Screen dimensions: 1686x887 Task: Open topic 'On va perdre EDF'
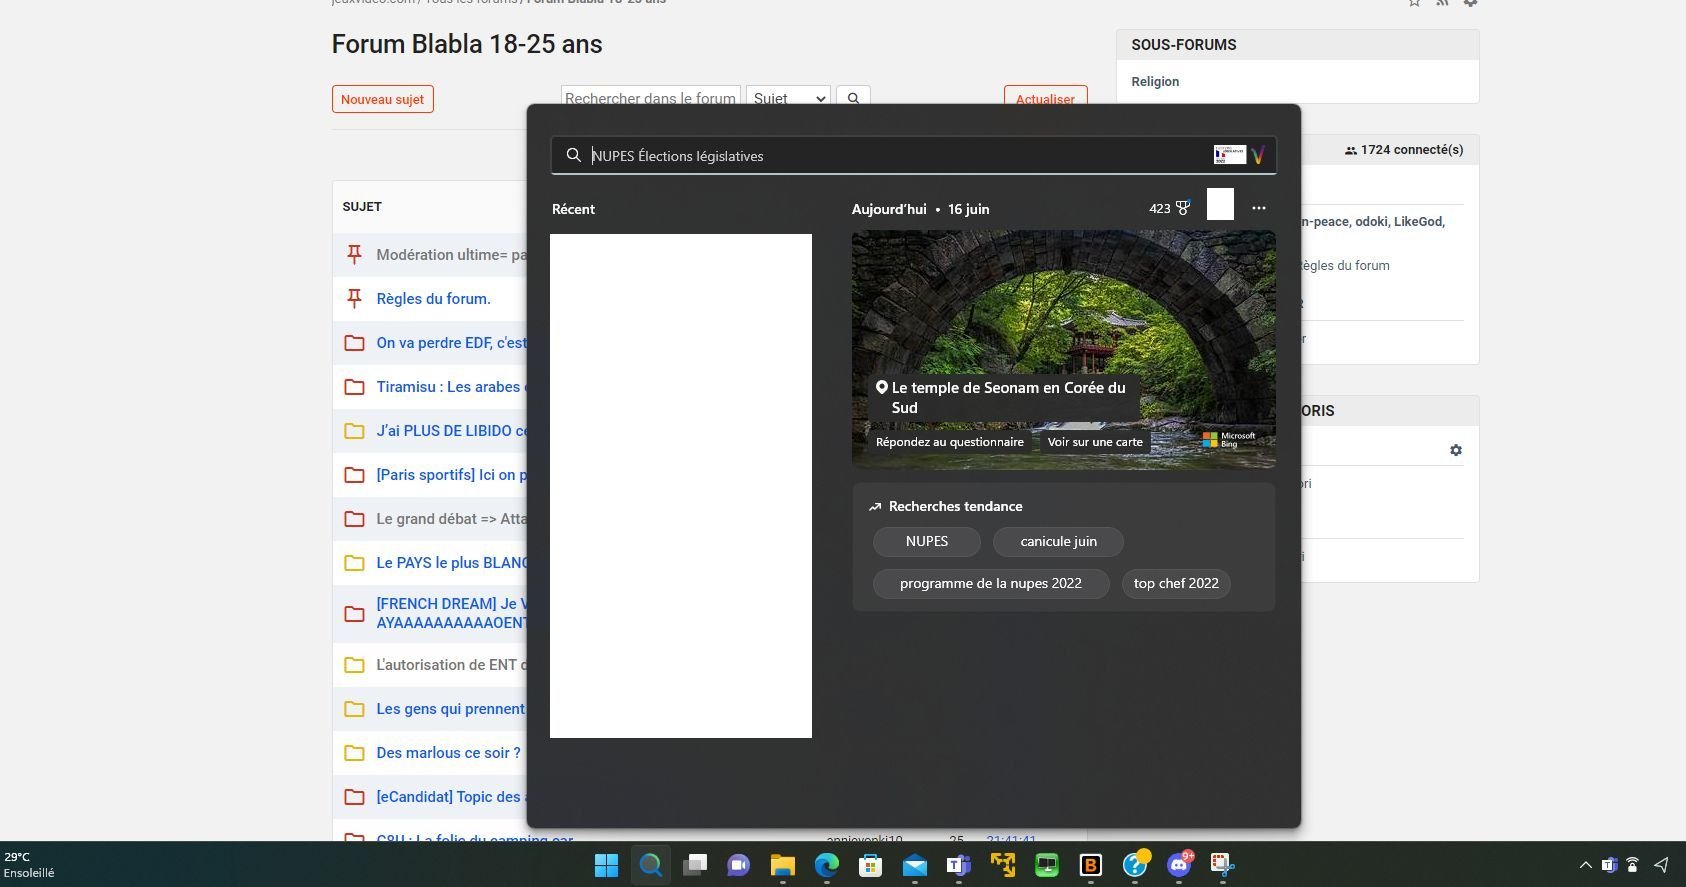pyautogui.click(x=451, y=342)
